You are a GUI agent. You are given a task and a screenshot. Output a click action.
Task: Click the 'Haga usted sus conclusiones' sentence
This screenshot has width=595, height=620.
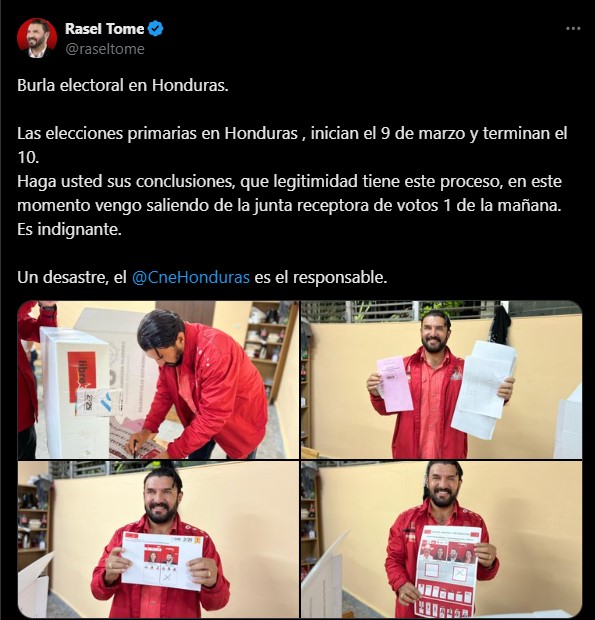click(x=289, y=181)
